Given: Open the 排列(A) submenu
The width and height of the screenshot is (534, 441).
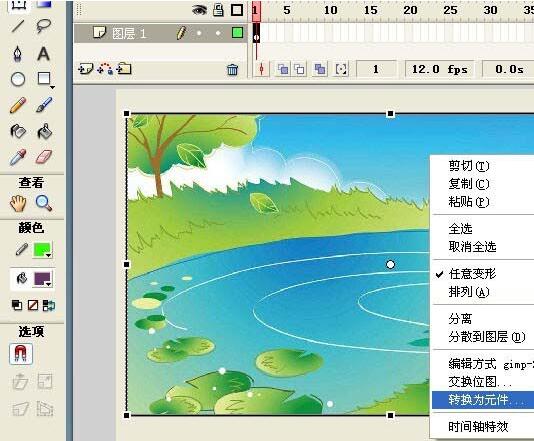Looking at the screenshot, I should click(469, 292).
